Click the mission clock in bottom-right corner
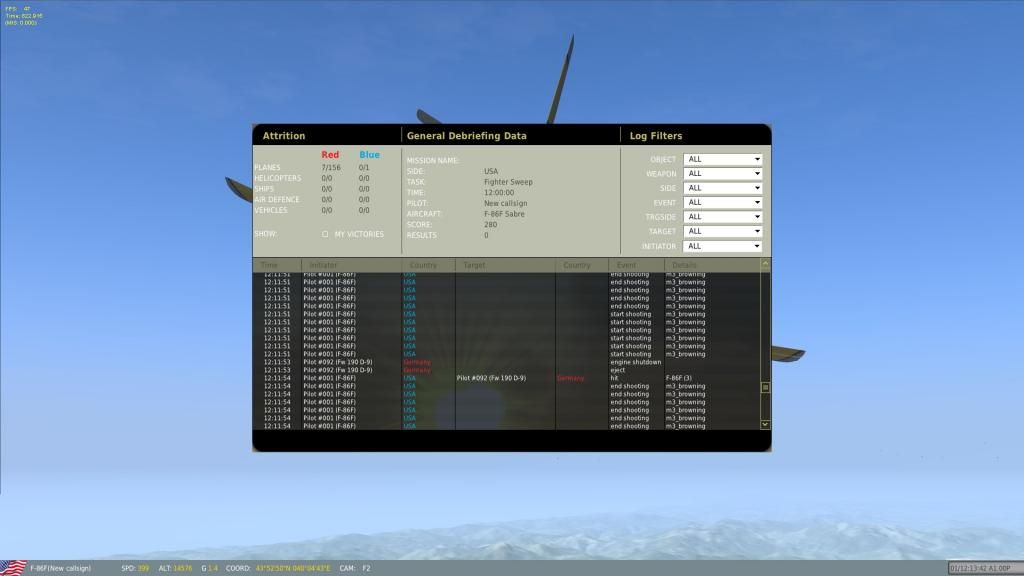Screen dimensions: 1024x576 pyautogui.click(x=985, y=568)
